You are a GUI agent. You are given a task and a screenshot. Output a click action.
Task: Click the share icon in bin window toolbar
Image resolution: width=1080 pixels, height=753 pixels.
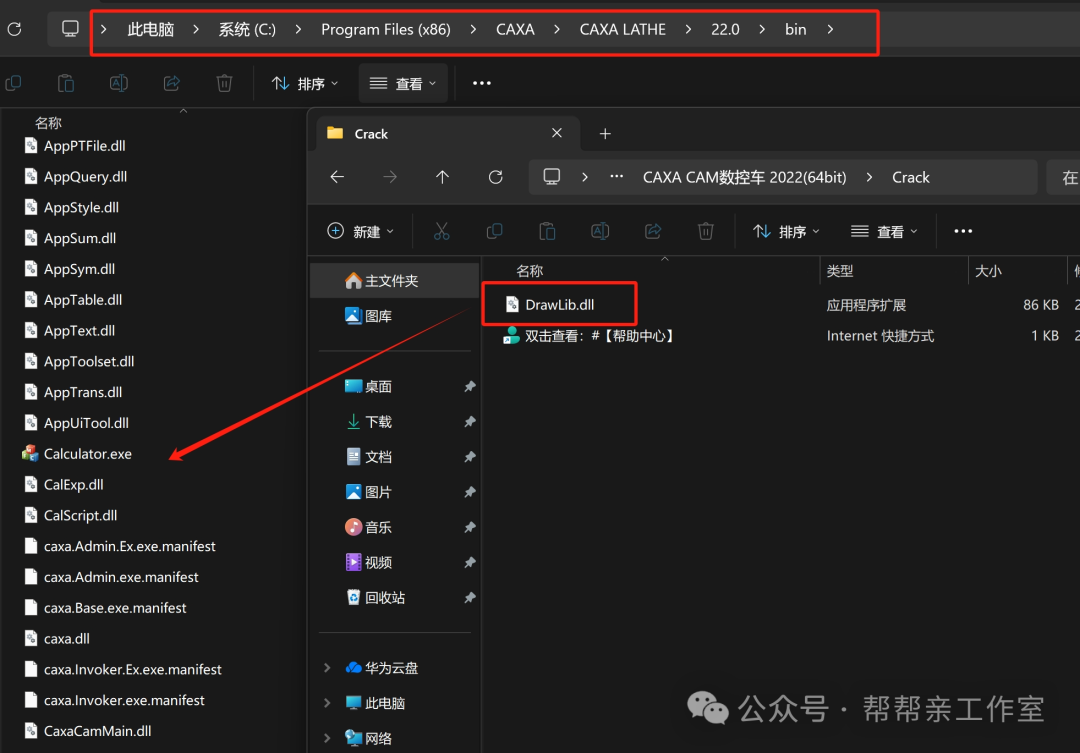[172, 83]
